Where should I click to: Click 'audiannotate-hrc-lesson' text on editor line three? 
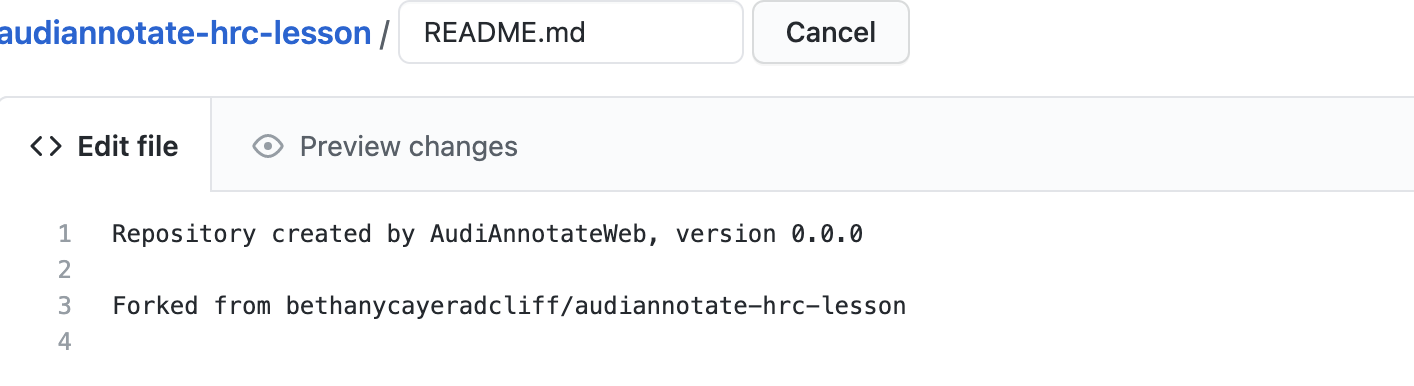click(741, 306)
